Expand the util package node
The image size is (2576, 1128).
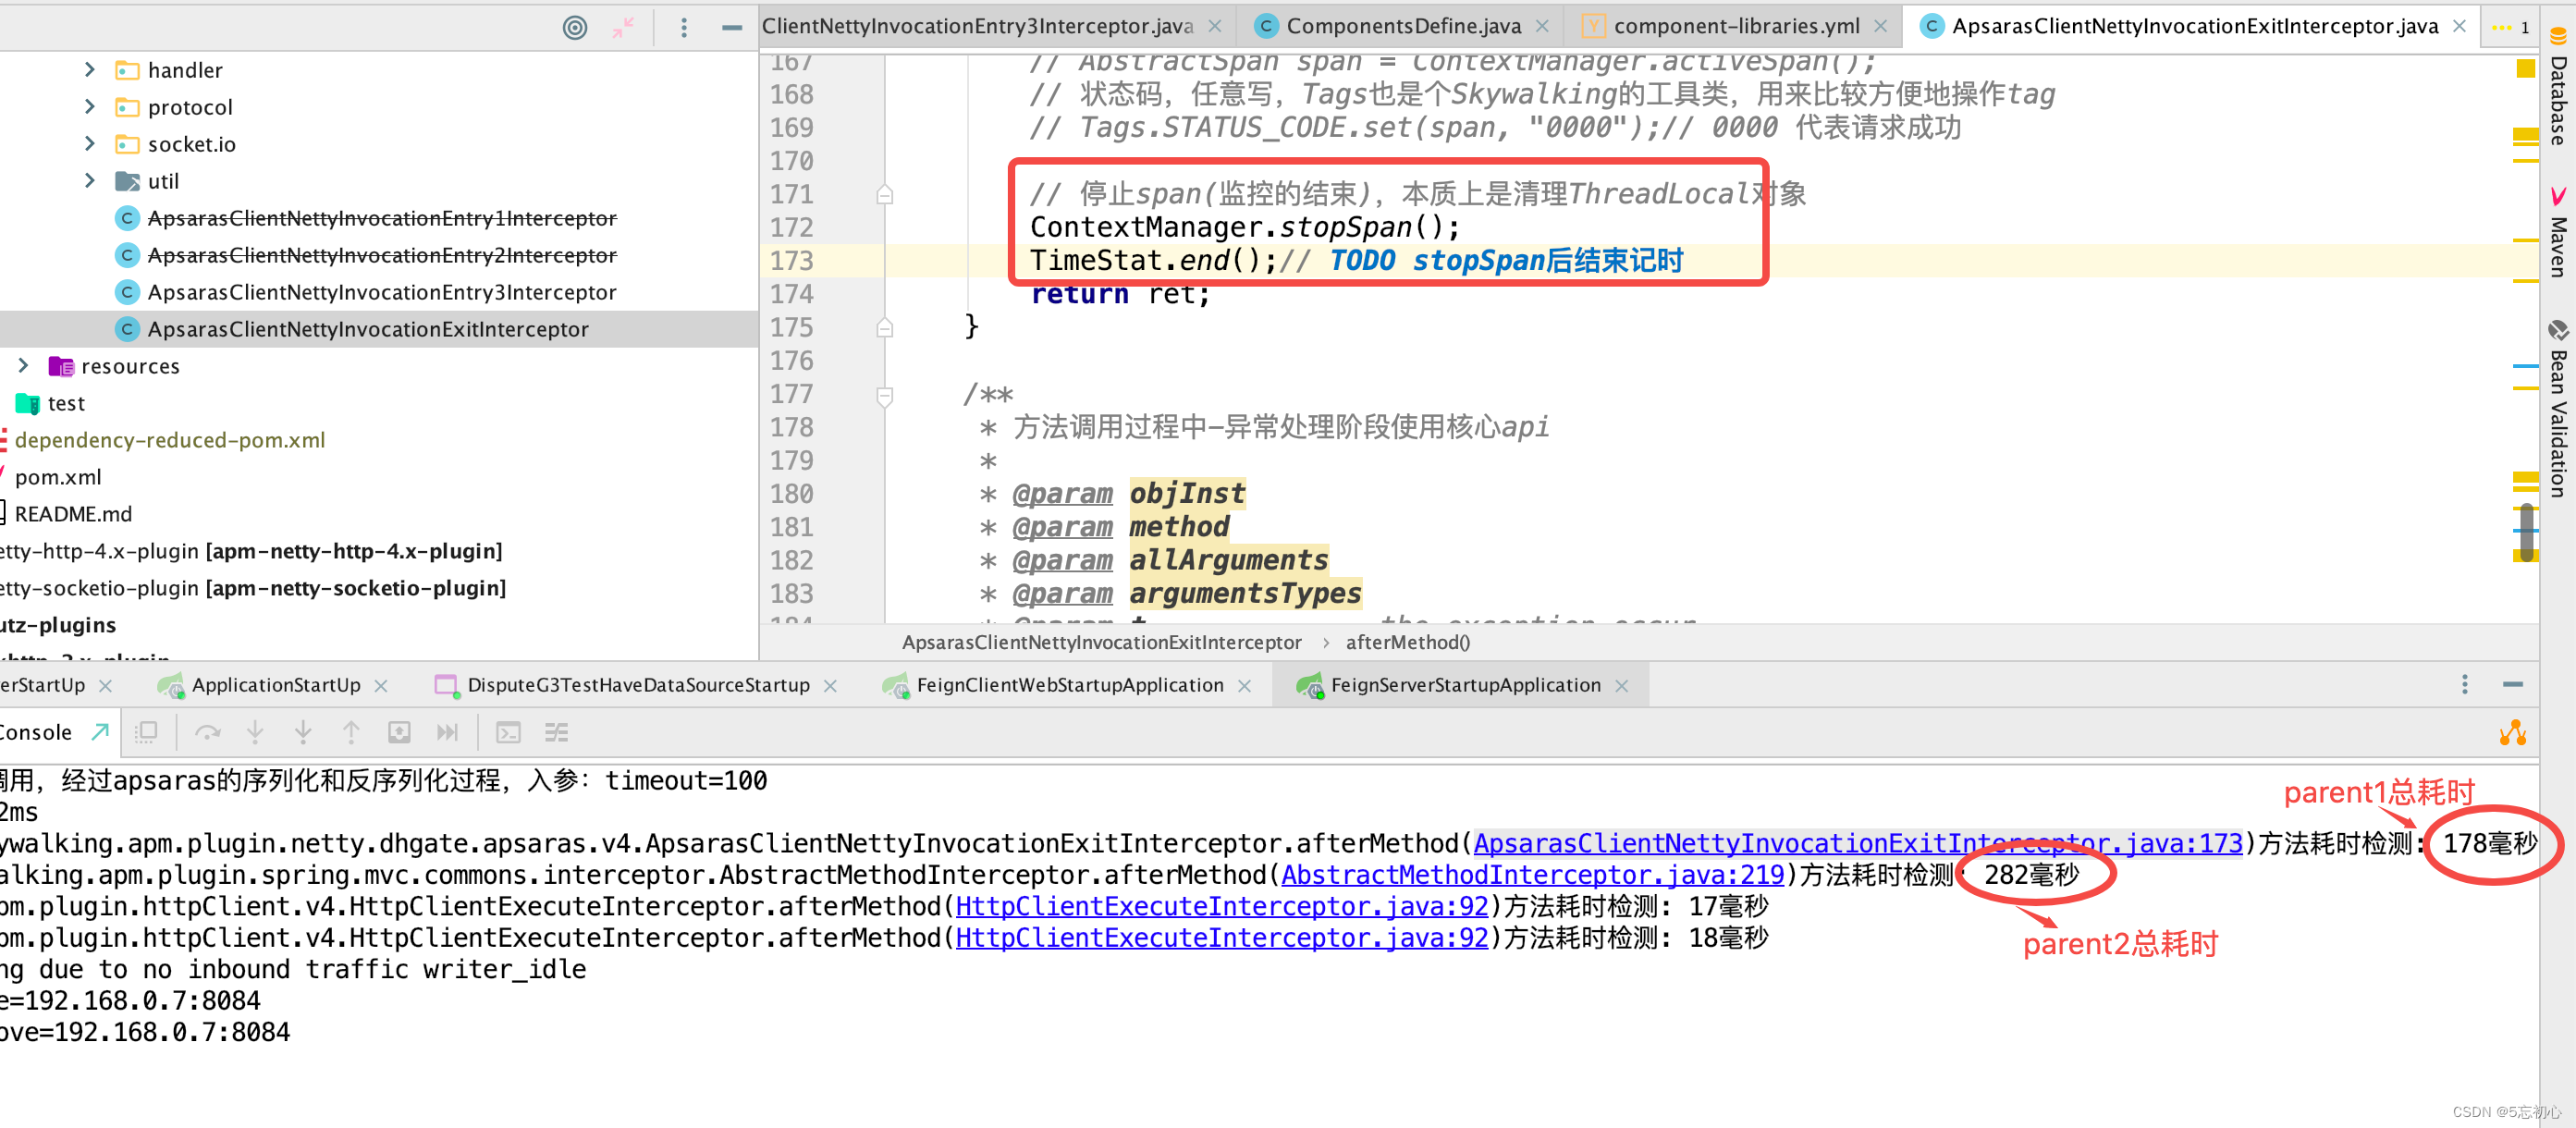90,181
